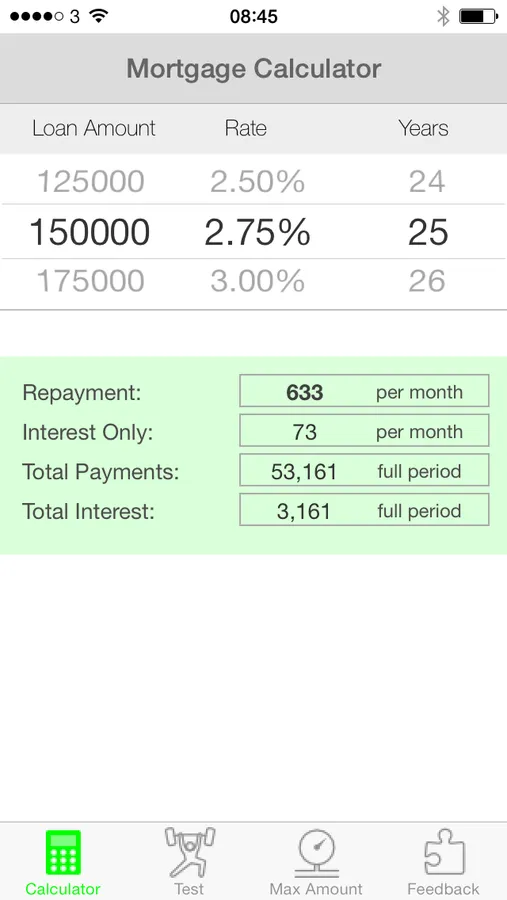507x900 pixels.
Task: Tap the puzzle piece Feedback icon
Action: [444, 852]
